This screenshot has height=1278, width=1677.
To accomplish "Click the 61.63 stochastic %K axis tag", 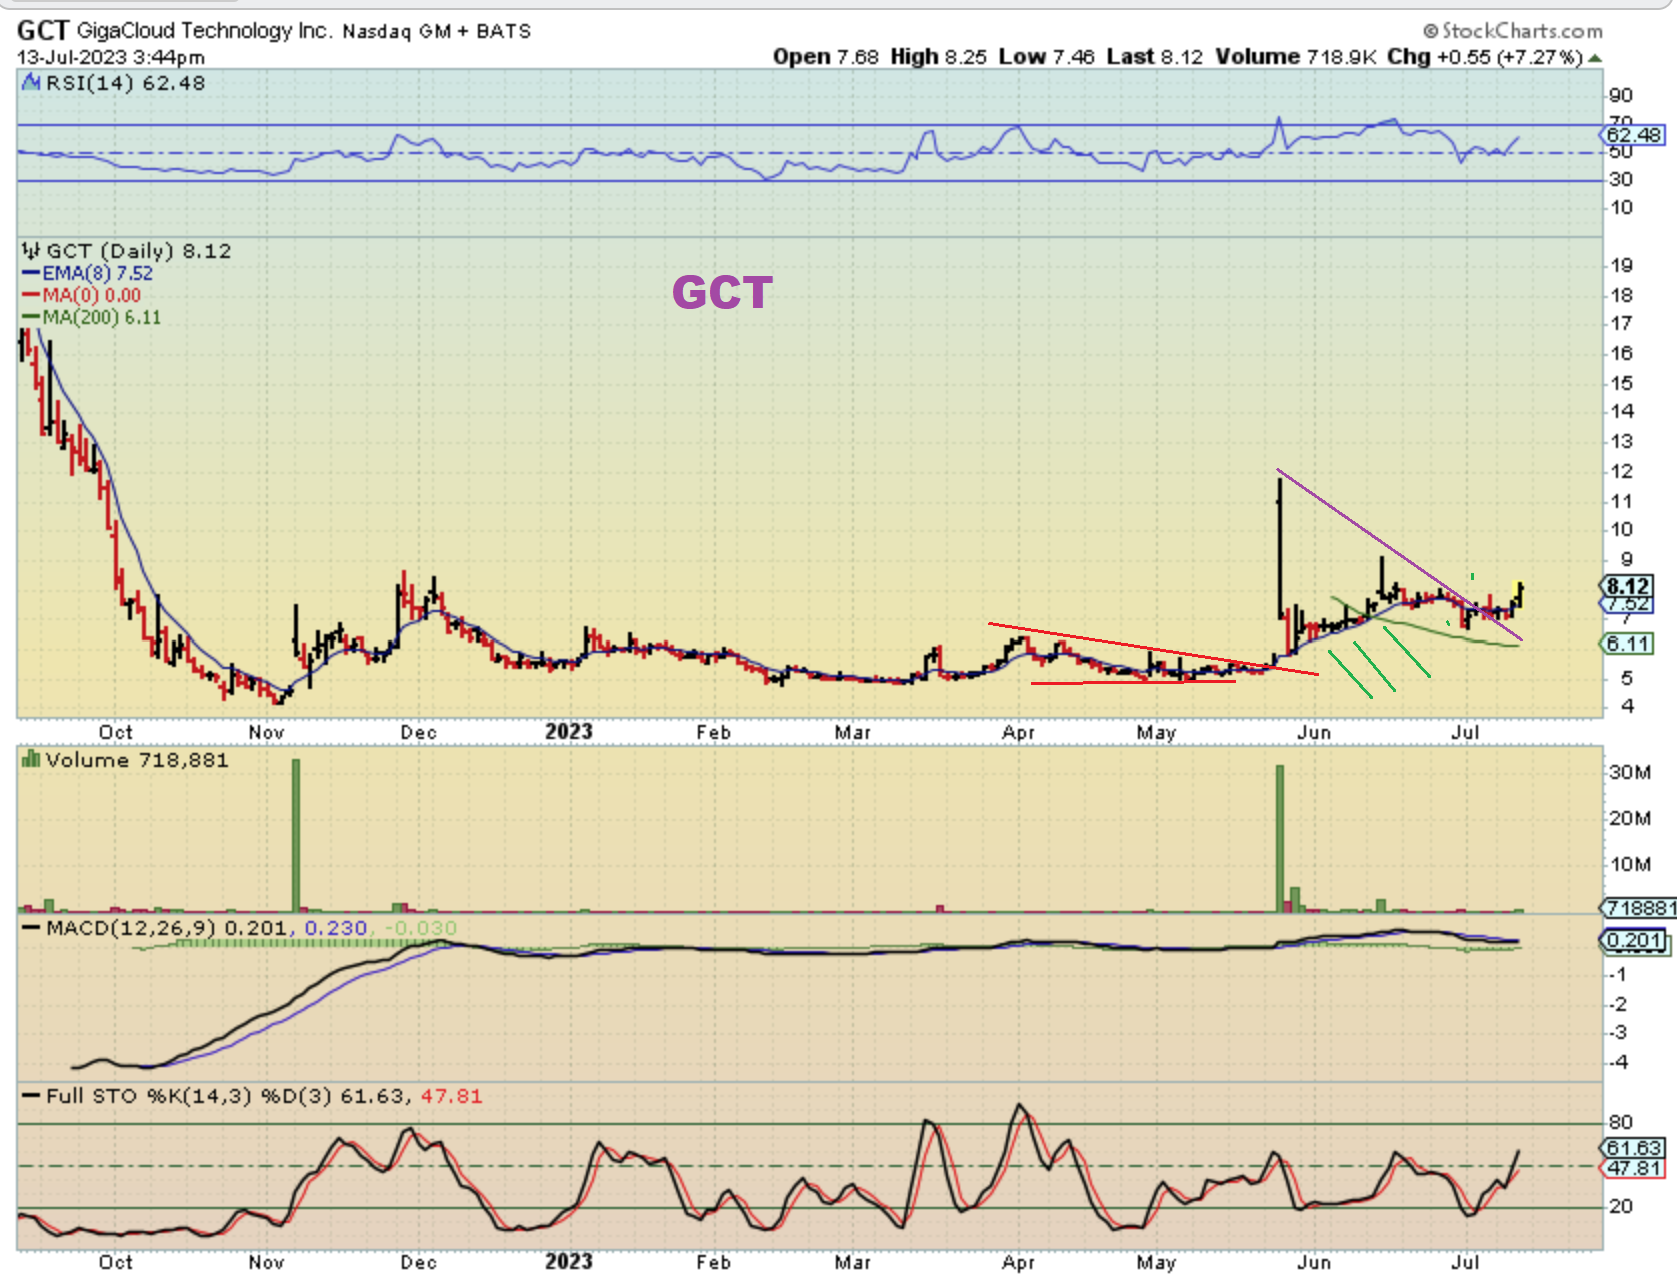I will (x=1634, y=1148).
